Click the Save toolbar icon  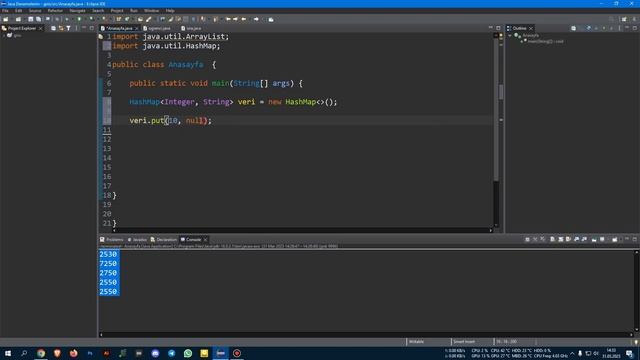pos(31,19)
